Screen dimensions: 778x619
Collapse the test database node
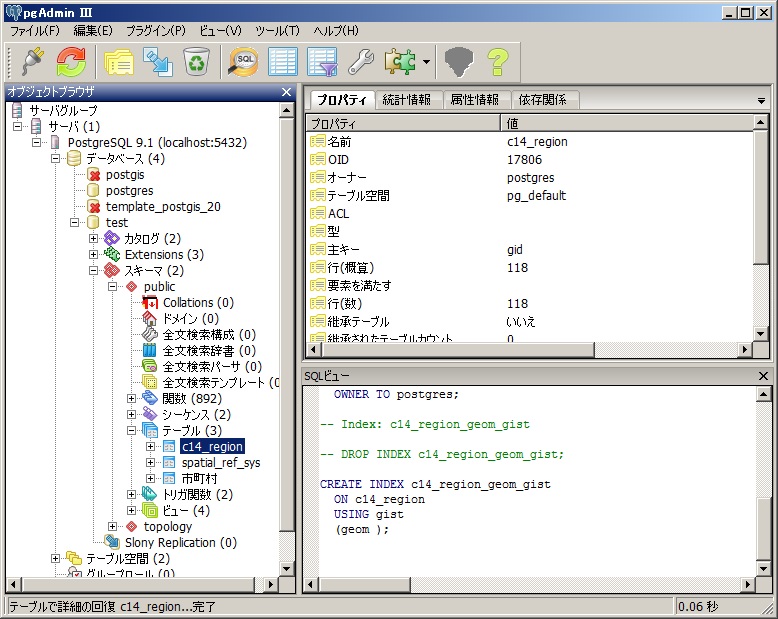[x=76, y=223]
